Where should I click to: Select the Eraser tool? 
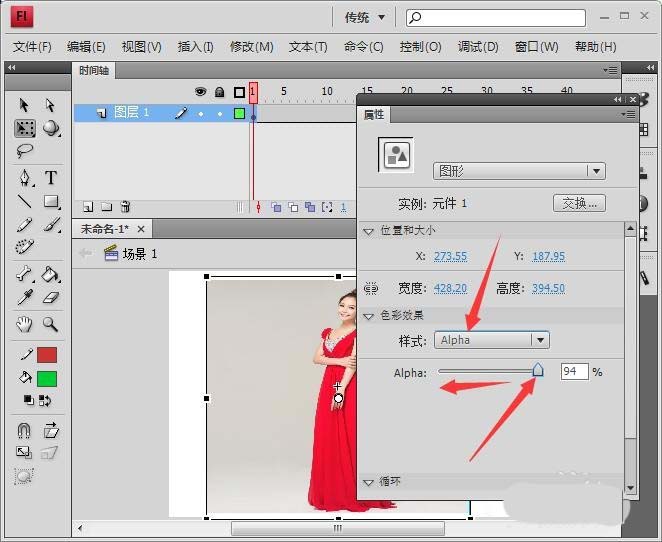point(51,298)
